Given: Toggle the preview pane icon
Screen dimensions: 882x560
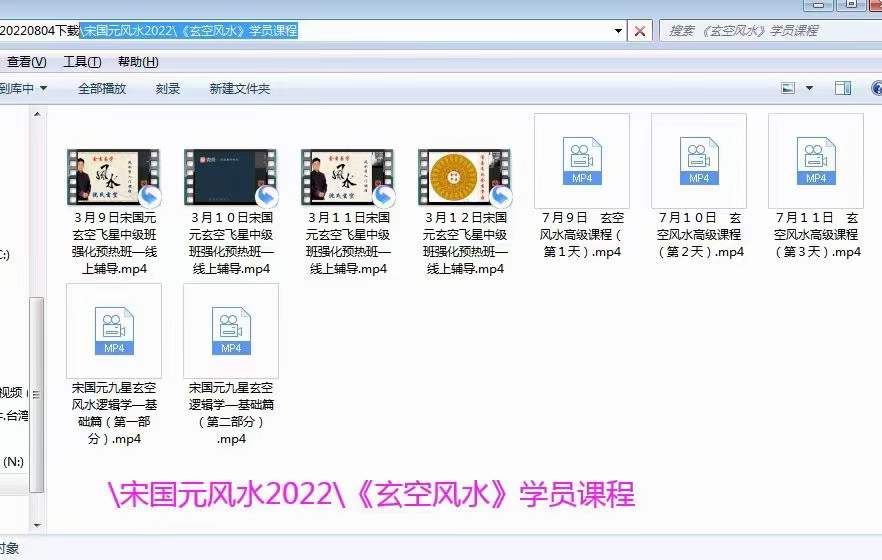Looking at the screenshot, I should pyautogui.click(x=843, y=88).
